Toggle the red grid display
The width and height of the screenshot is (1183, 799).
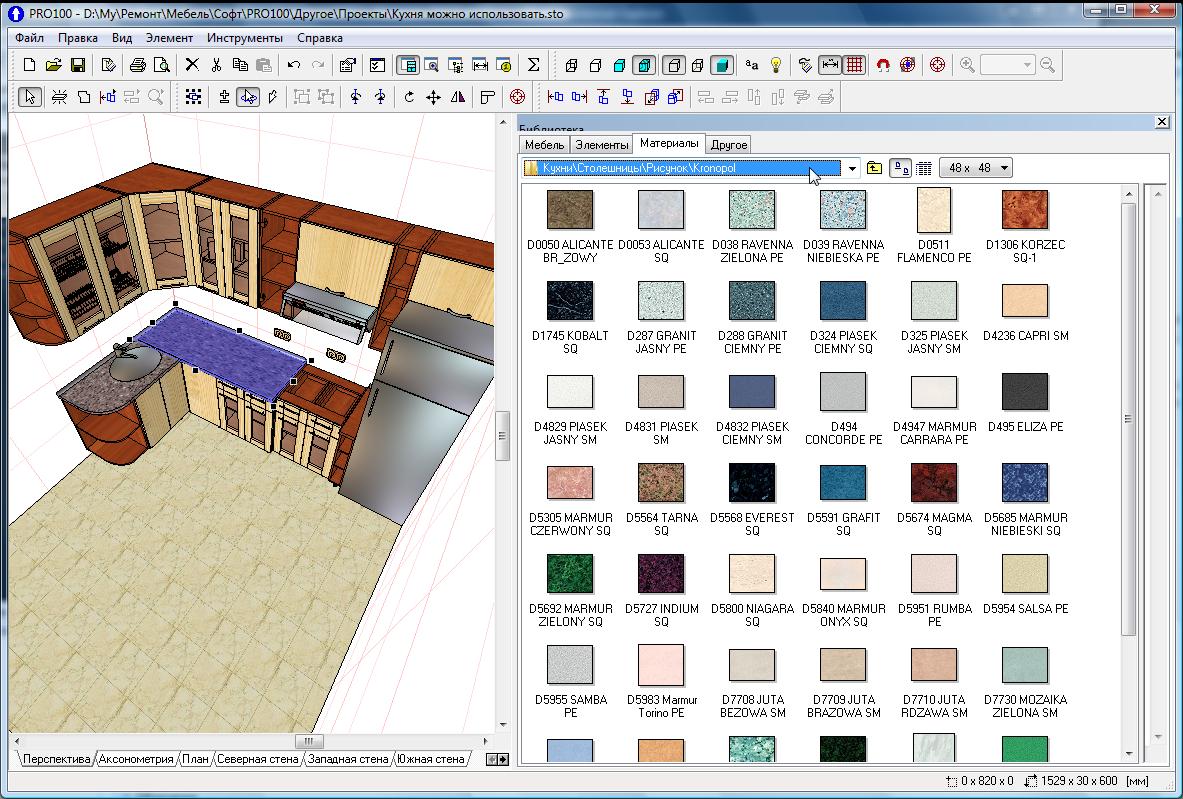tap(854, 66)
